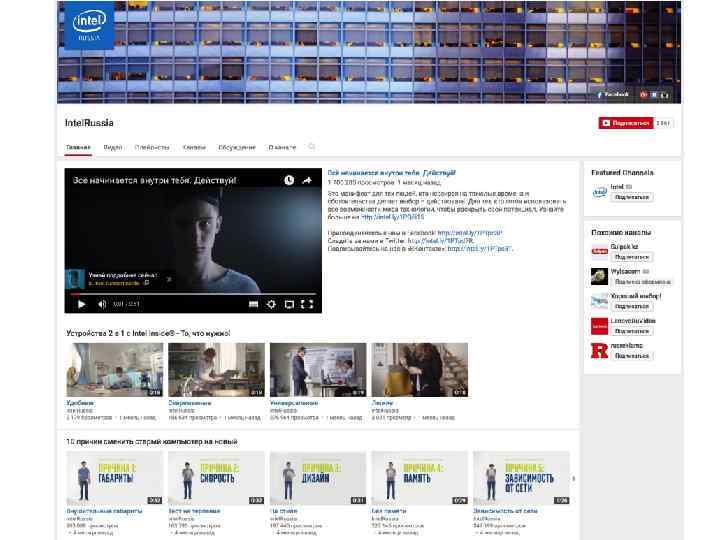Viewport: 720px width, 540px height.
Task: Subscribe to the red R channel
Action: [x=632, y=356]
